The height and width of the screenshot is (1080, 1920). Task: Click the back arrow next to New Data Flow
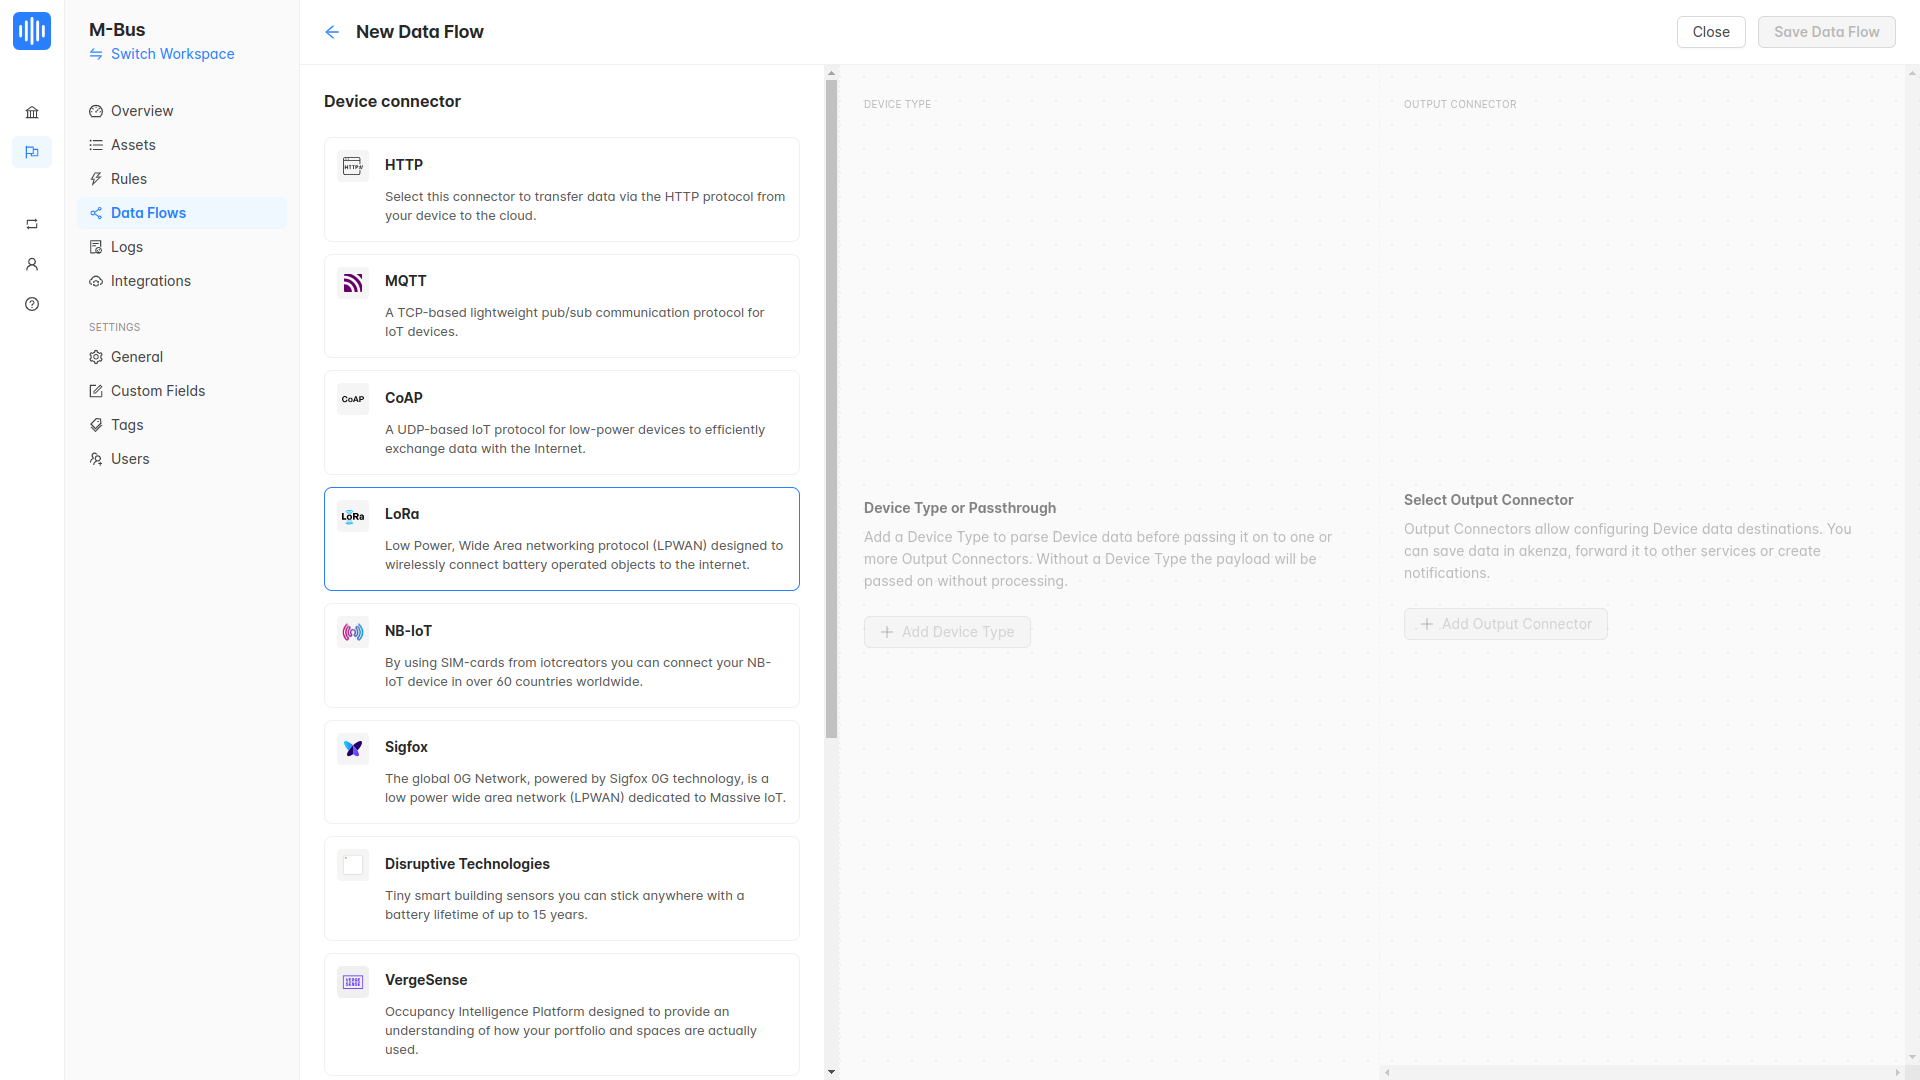click(332, 32)
